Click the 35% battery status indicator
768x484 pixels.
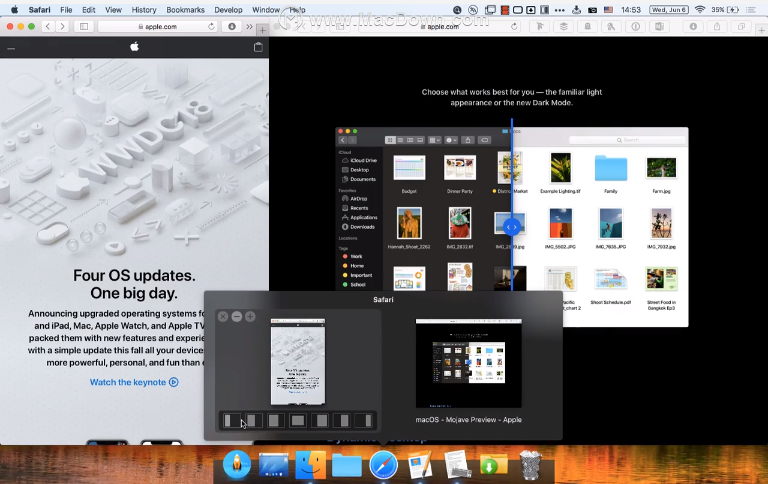point(725,10)
